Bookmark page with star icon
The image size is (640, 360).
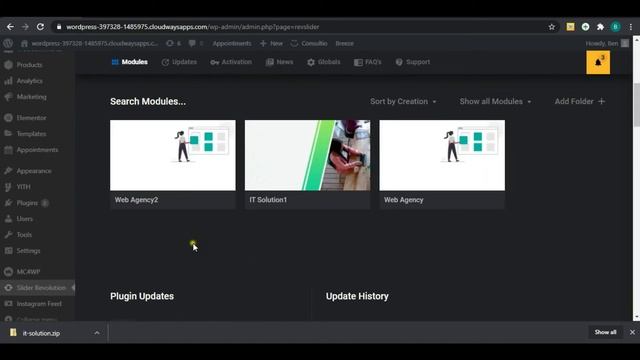tap(552, 27)
